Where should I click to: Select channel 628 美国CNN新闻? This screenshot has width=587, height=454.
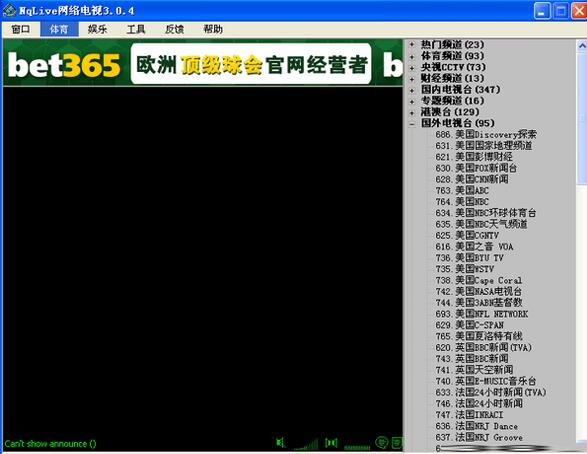click(472, 179)
